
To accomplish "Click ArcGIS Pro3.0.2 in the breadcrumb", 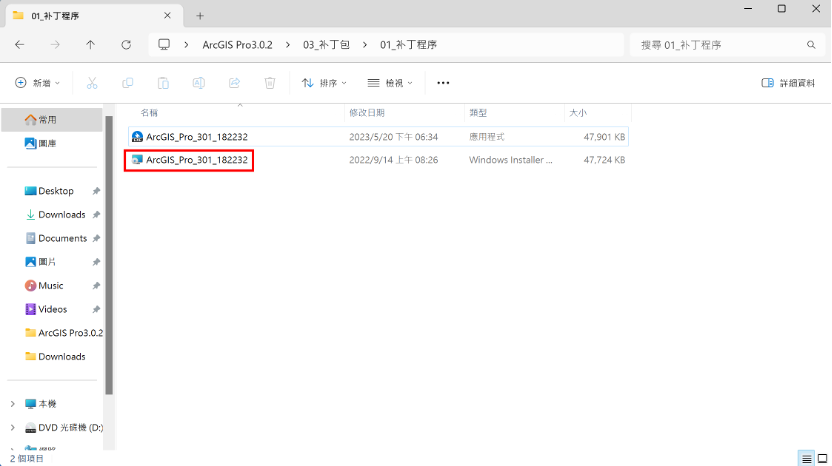I will tap(237, 45).
